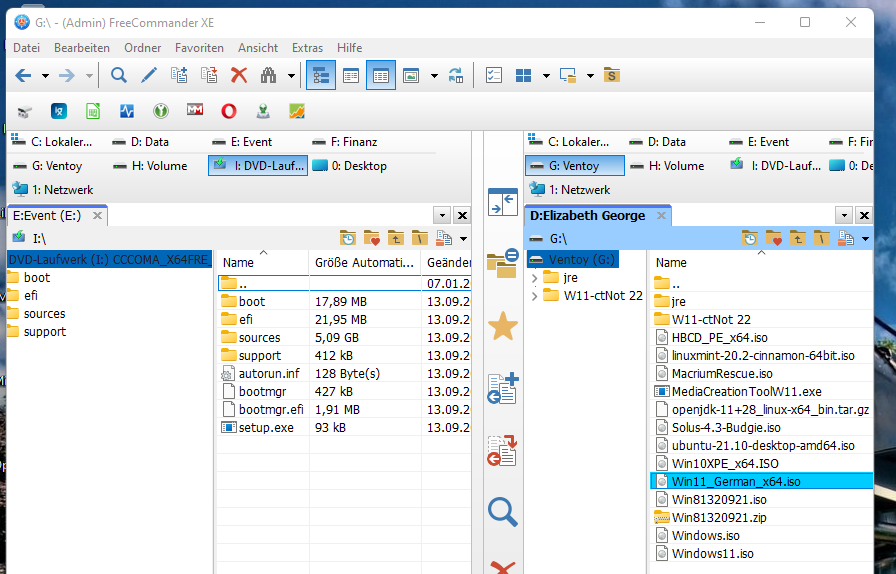Click the greyed forward arrow in toolbar

click(x=67, y=75)
